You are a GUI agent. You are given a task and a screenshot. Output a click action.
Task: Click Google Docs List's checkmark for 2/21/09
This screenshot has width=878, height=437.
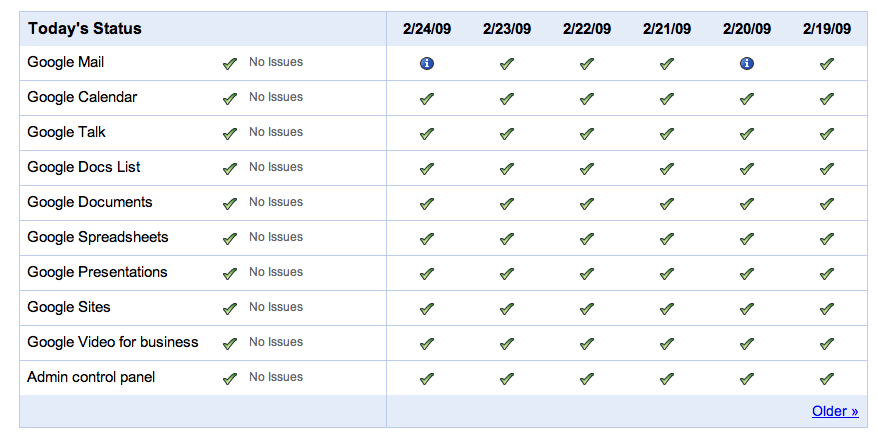coord(666,169)
